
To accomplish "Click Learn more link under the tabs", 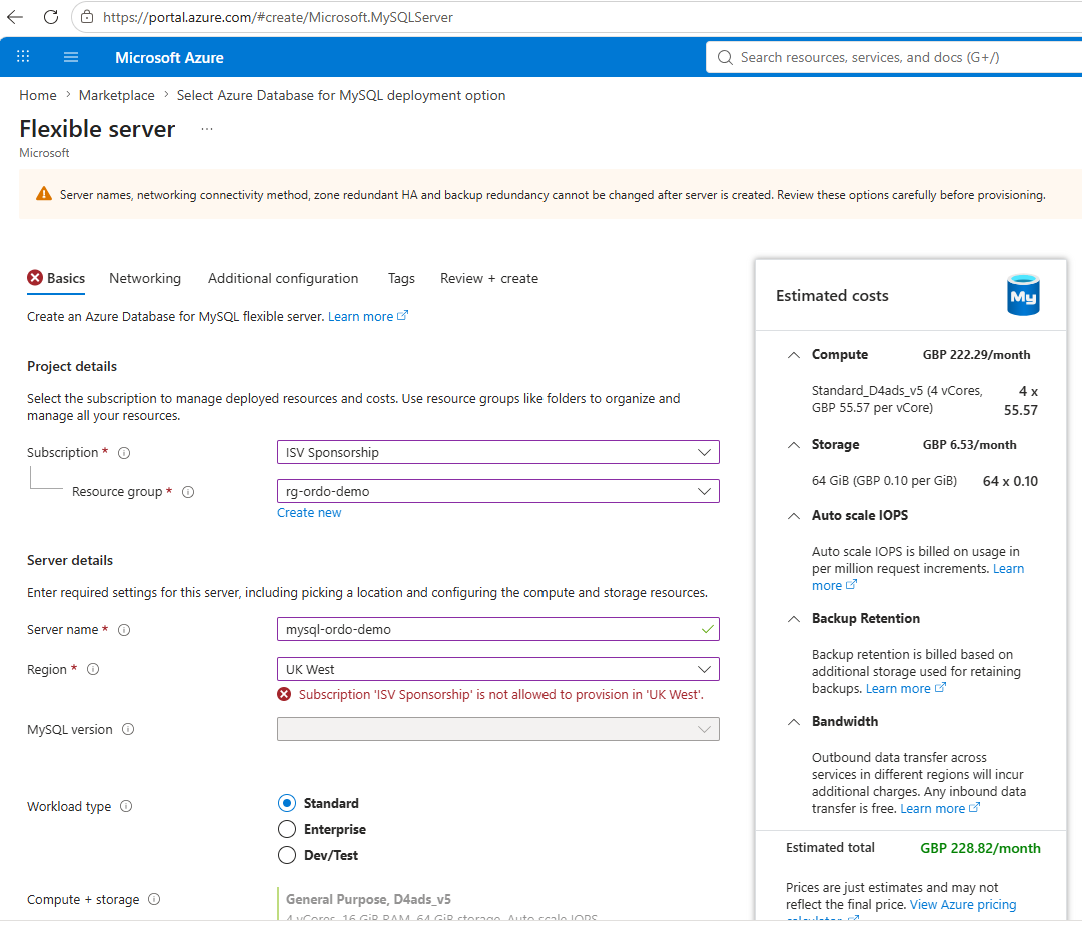I will (368, 316).
